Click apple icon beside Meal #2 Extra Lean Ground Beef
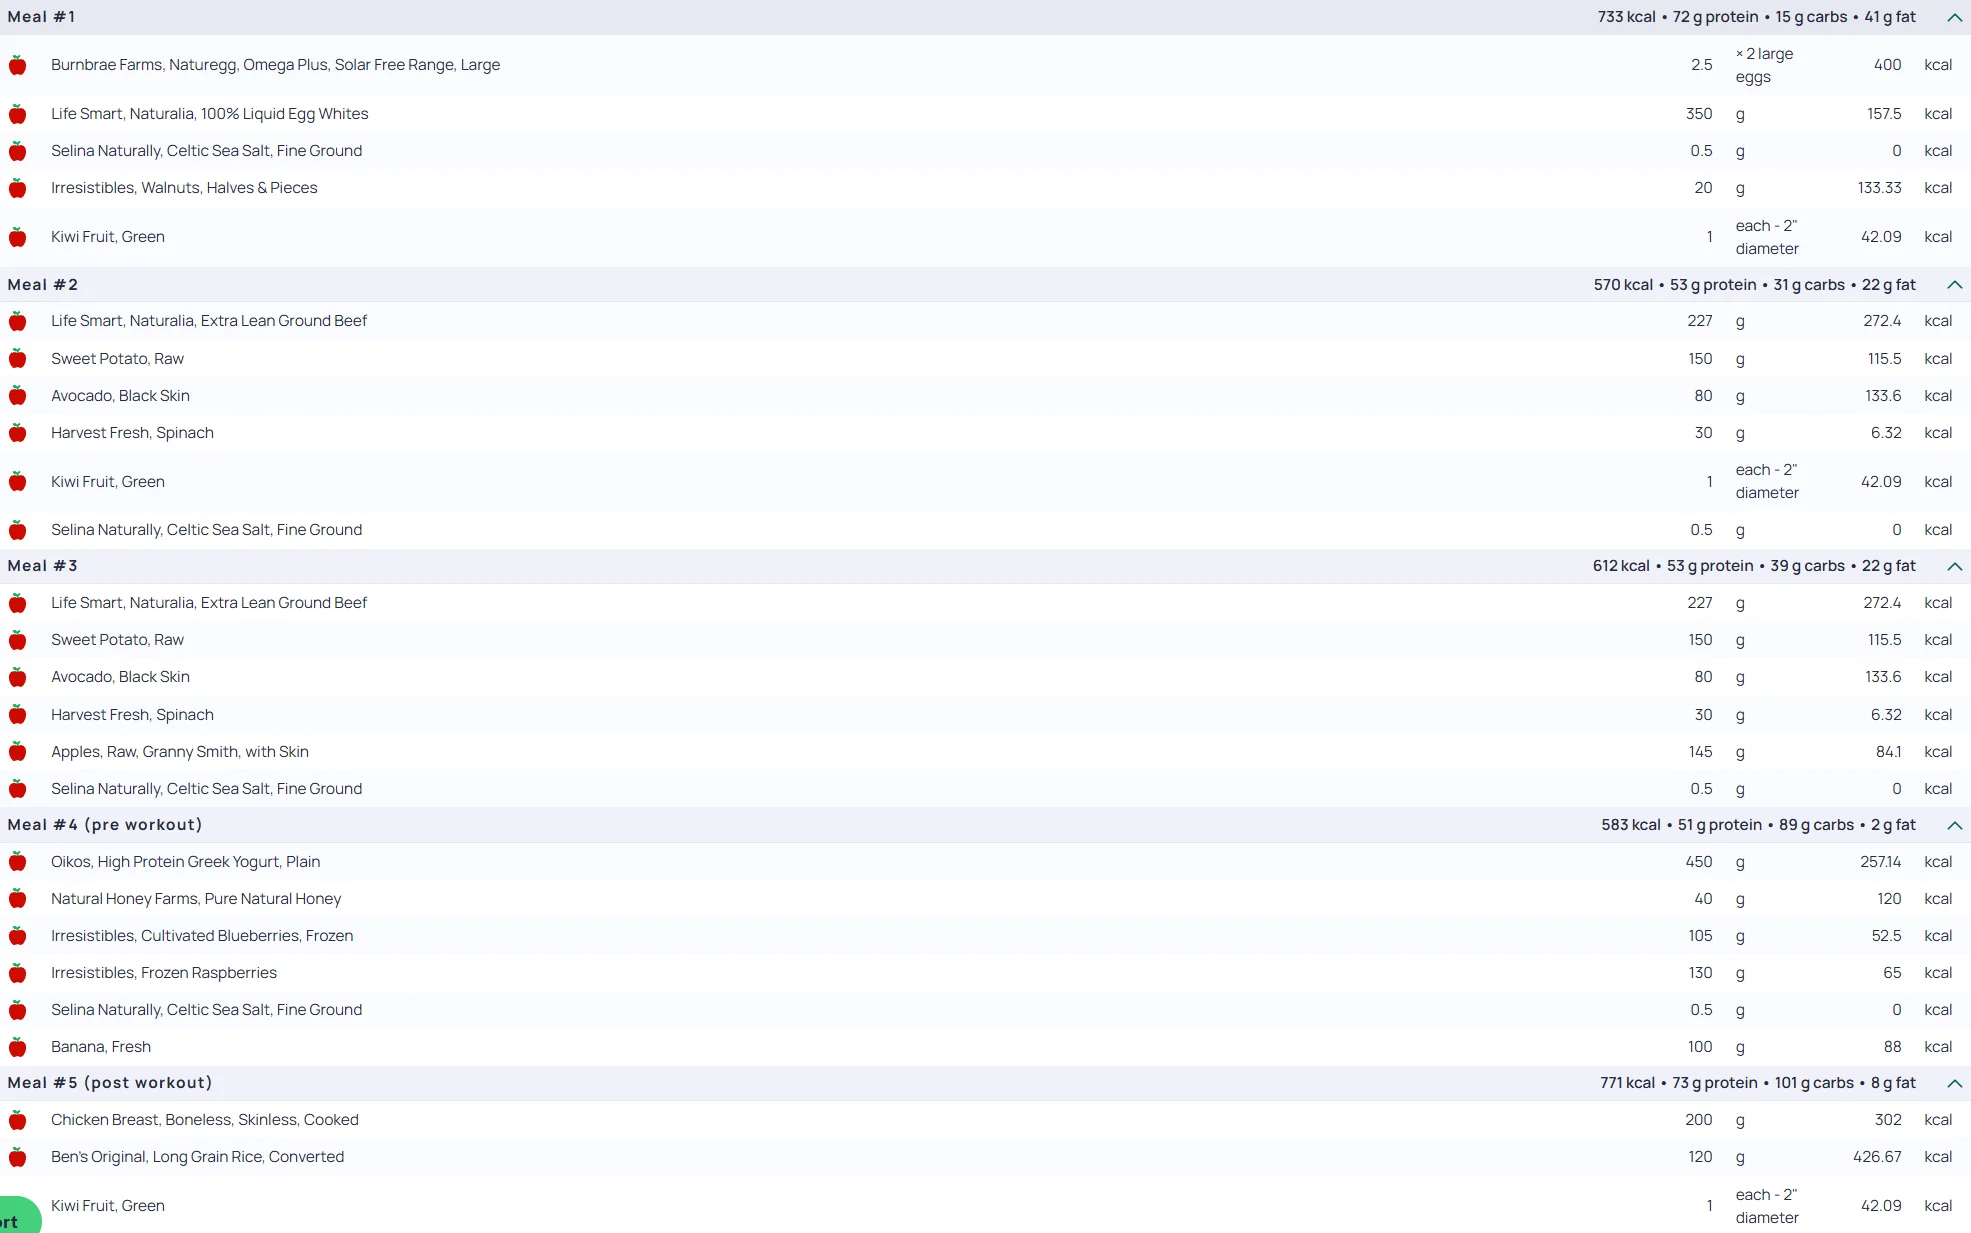 pos(18,321)
